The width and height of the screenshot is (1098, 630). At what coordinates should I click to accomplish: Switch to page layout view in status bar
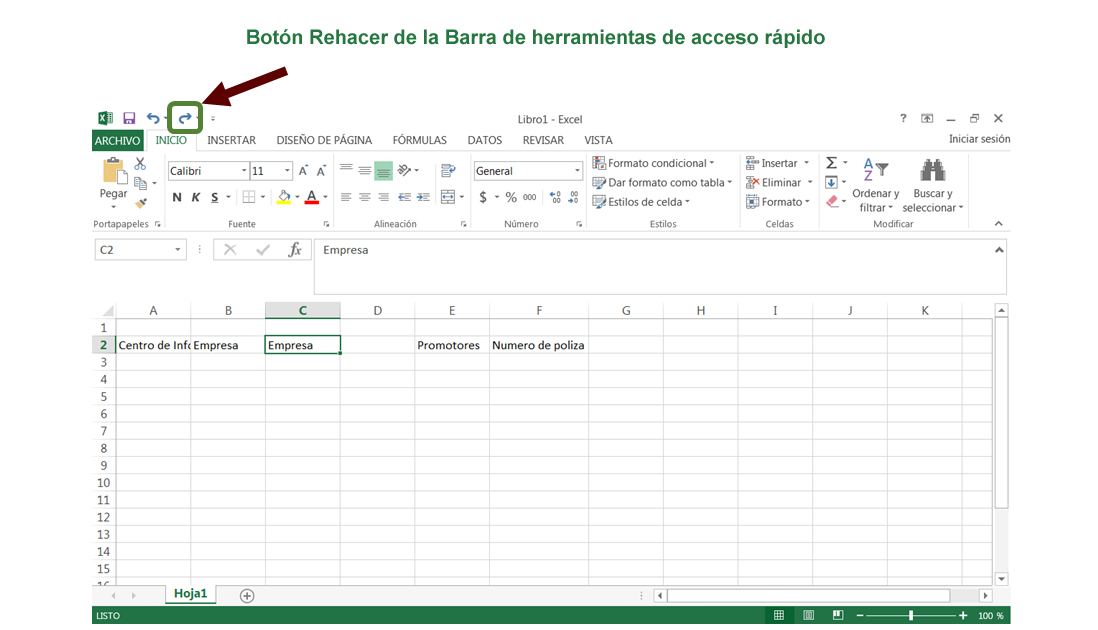[809, 615]
